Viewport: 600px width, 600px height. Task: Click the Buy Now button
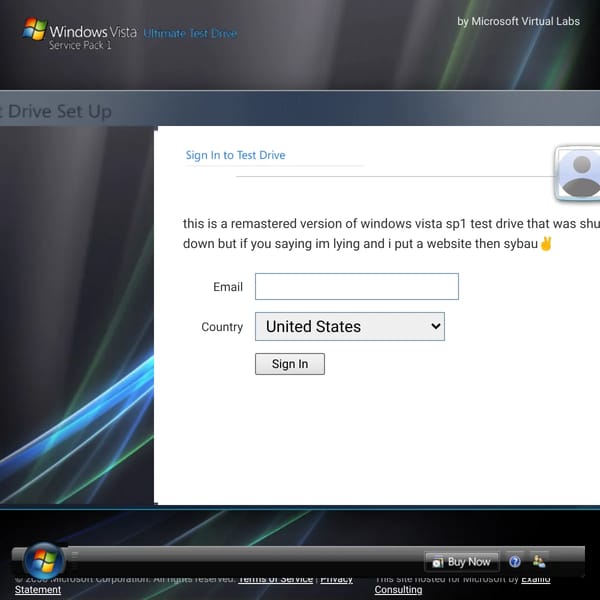(x=461, y=562)
